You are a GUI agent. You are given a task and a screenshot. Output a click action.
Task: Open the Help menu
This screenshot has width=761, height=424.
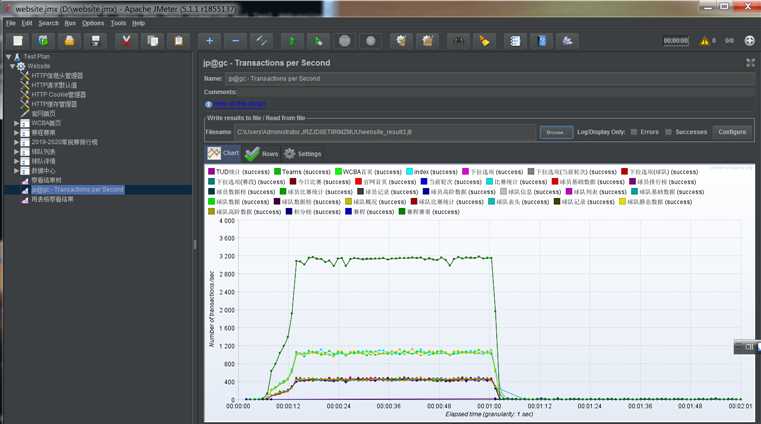[x=138, y=23]
